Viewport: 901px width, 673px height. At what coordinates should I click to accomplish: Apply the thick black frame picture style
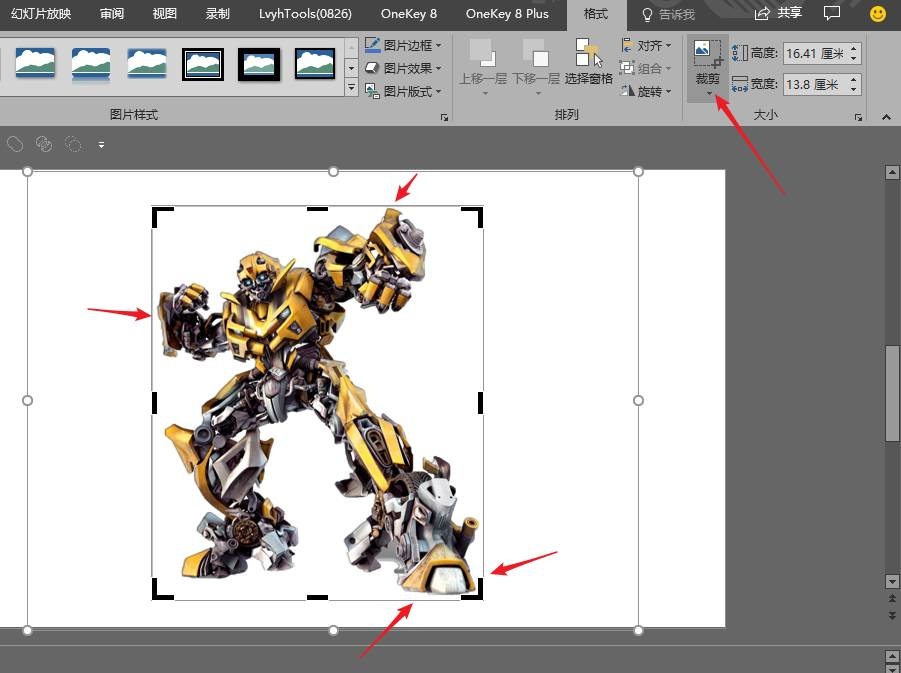259,64
